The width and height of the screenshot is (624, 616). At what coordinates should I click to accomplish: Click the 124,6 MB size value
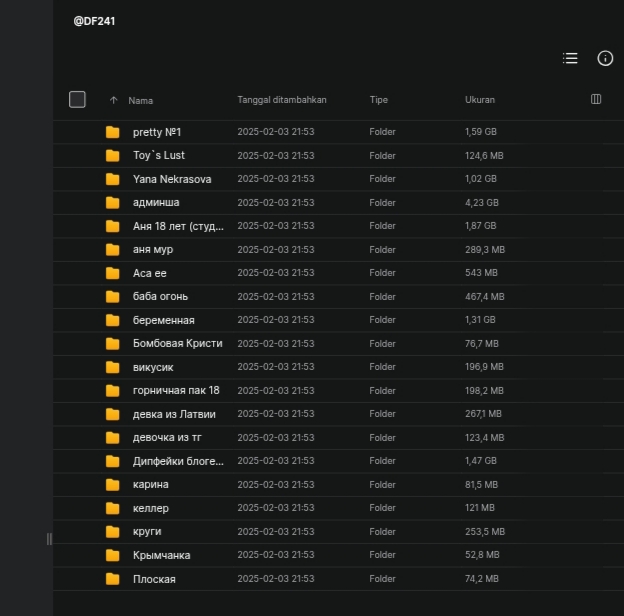[484, 156]
